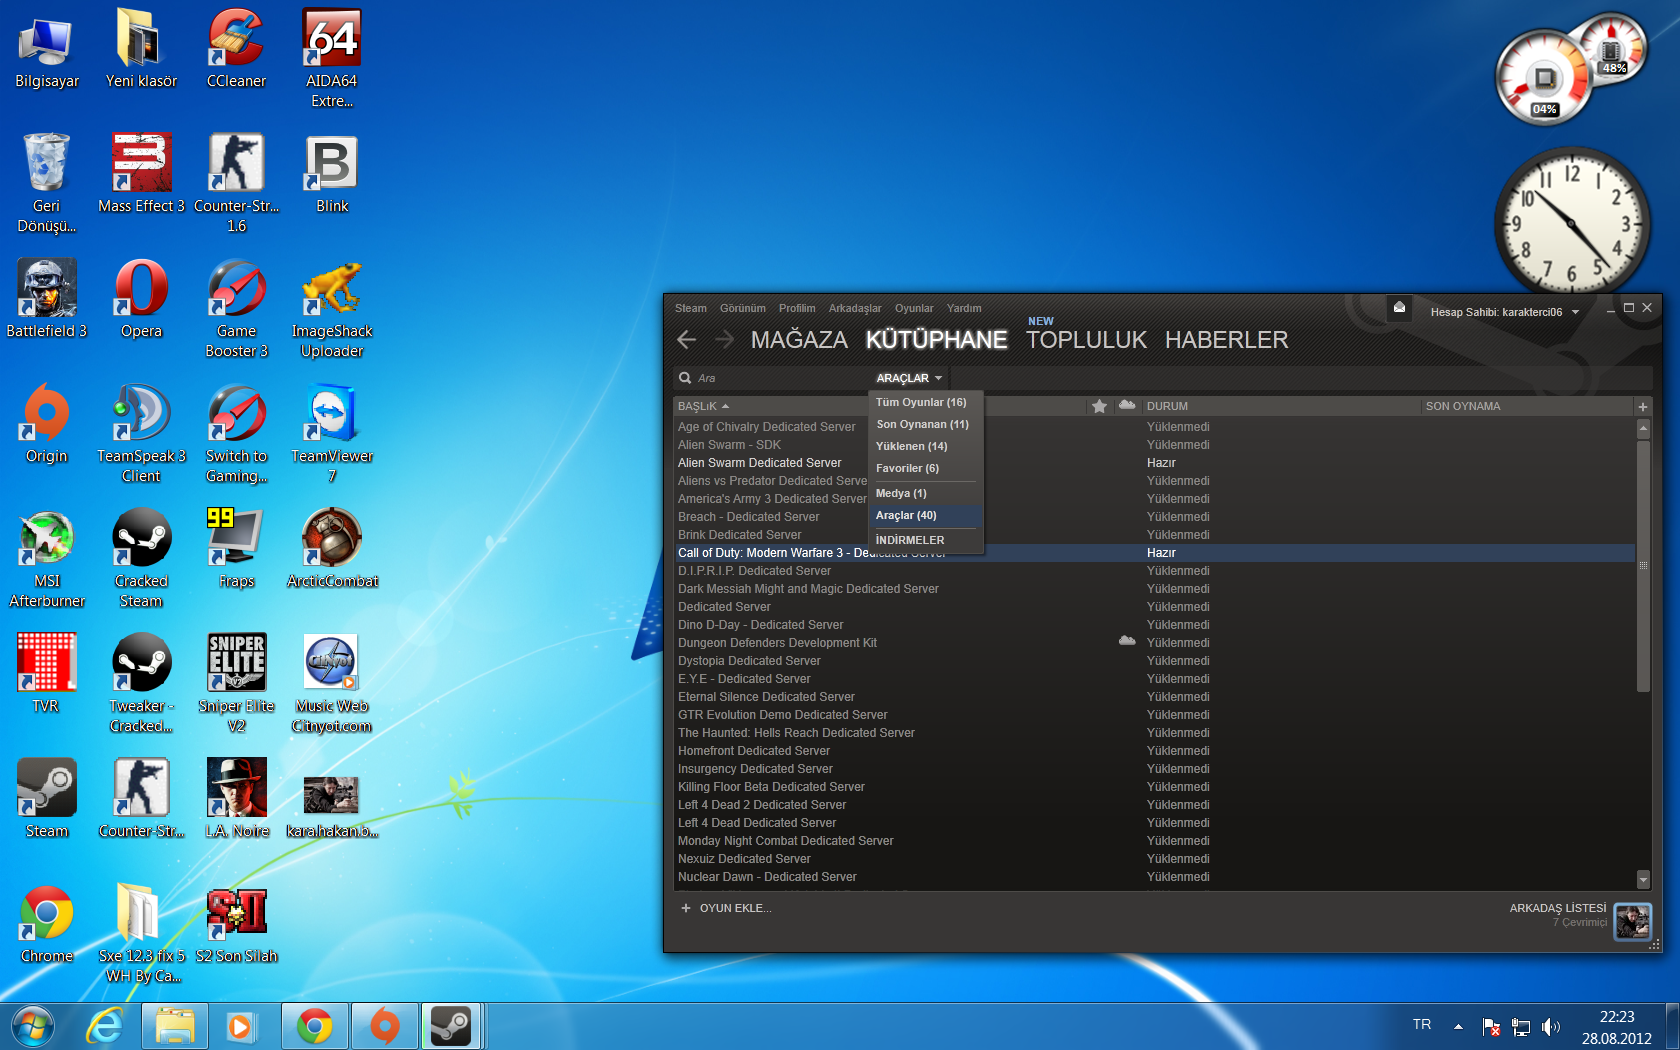The height and width of the screenshot is (1050, 1680).
Task: Select Alien Swarm Dedicated Server row
Action: point(1154,463)
